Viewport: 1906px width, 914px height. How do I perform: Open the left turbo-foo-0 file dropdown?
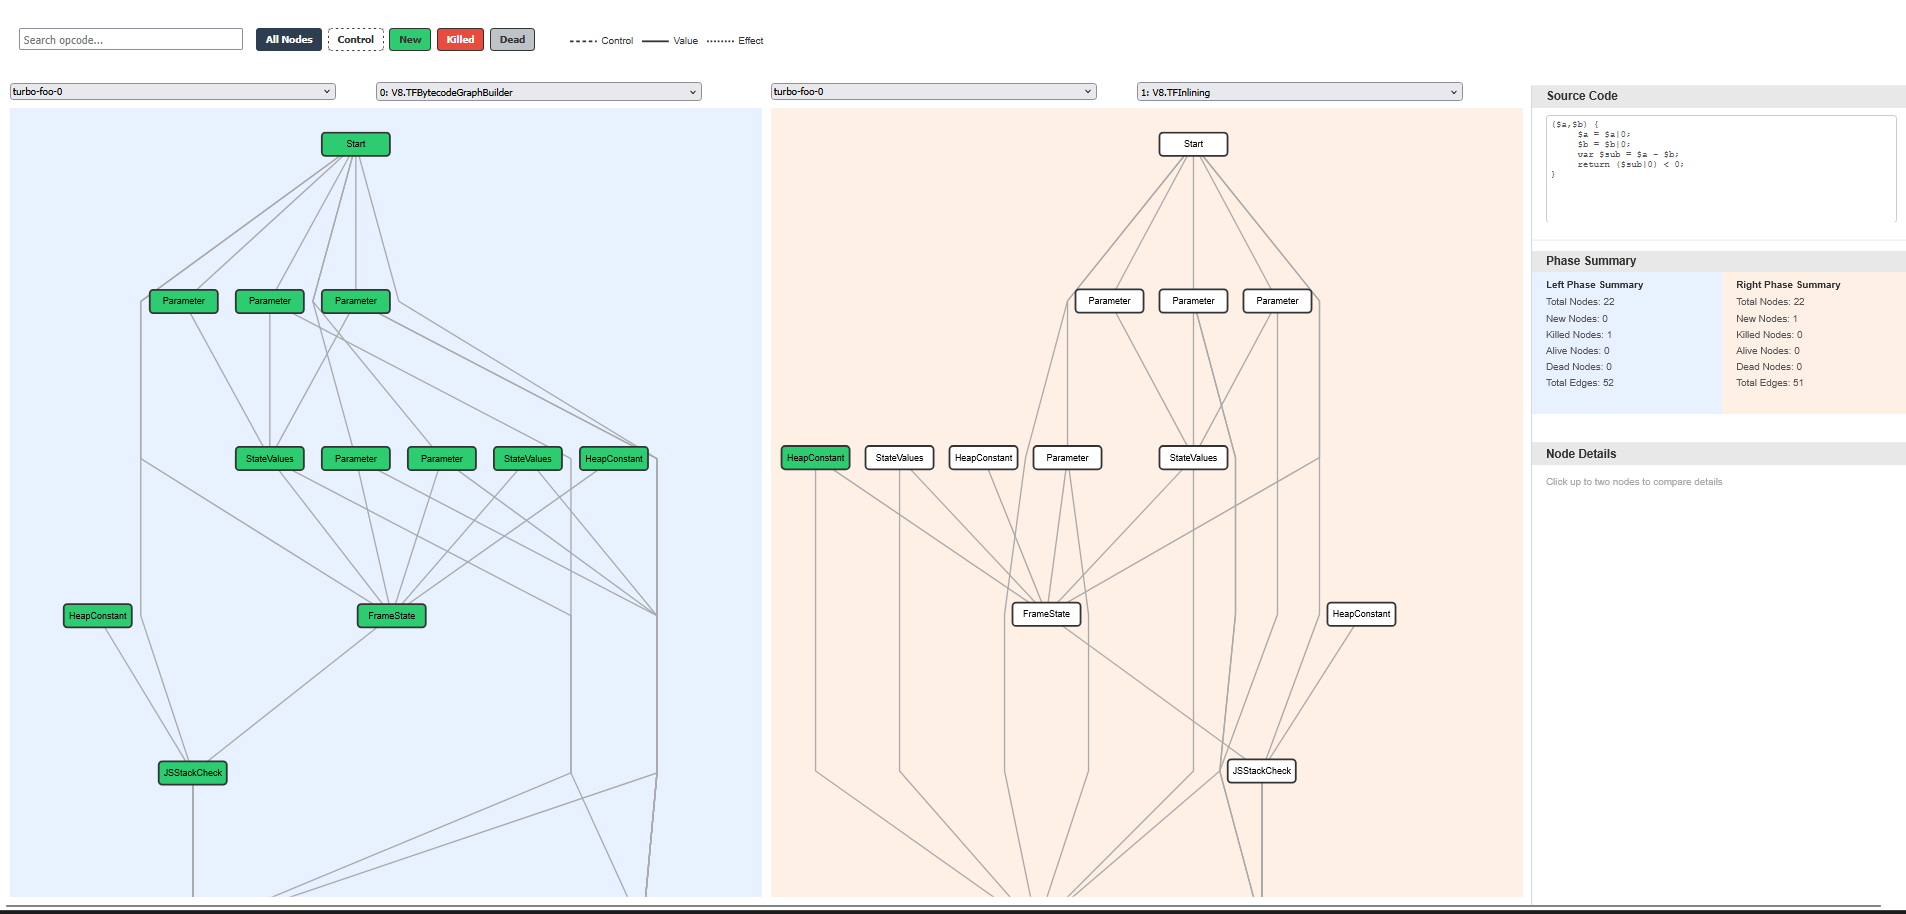173,92
